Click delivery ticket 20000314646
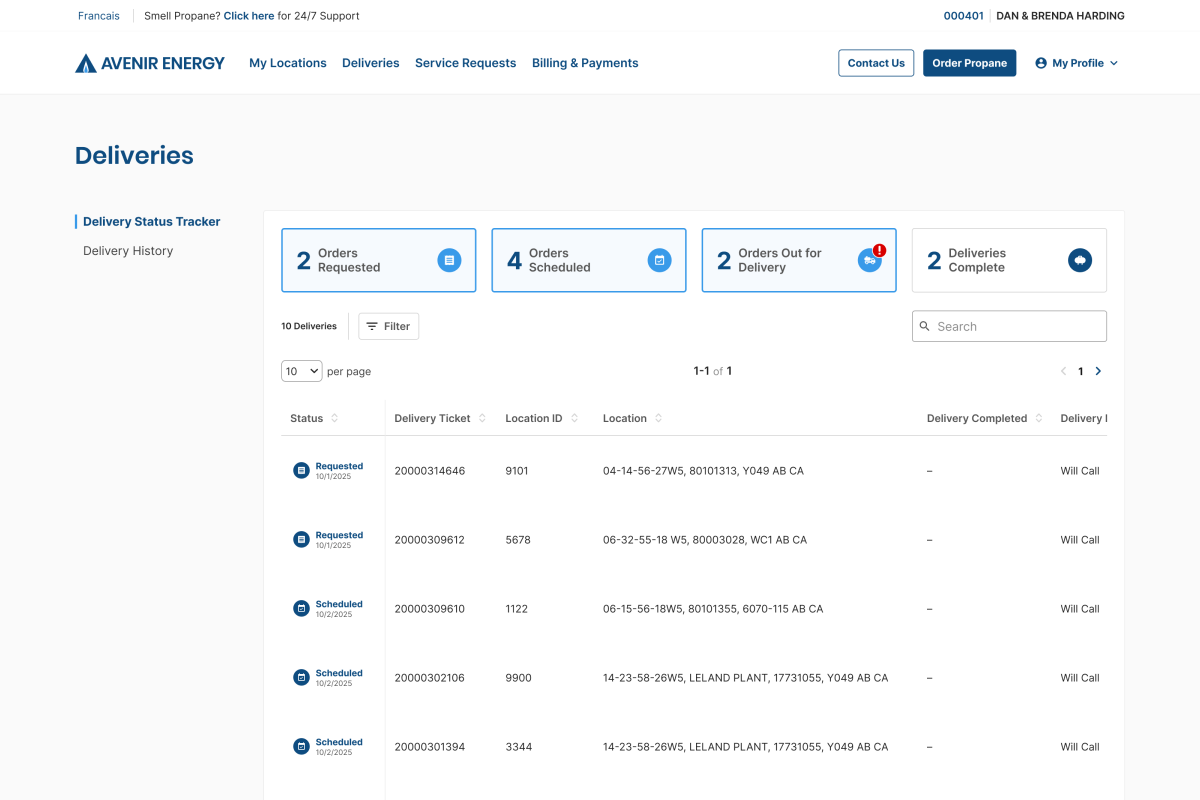 (430, 471)
